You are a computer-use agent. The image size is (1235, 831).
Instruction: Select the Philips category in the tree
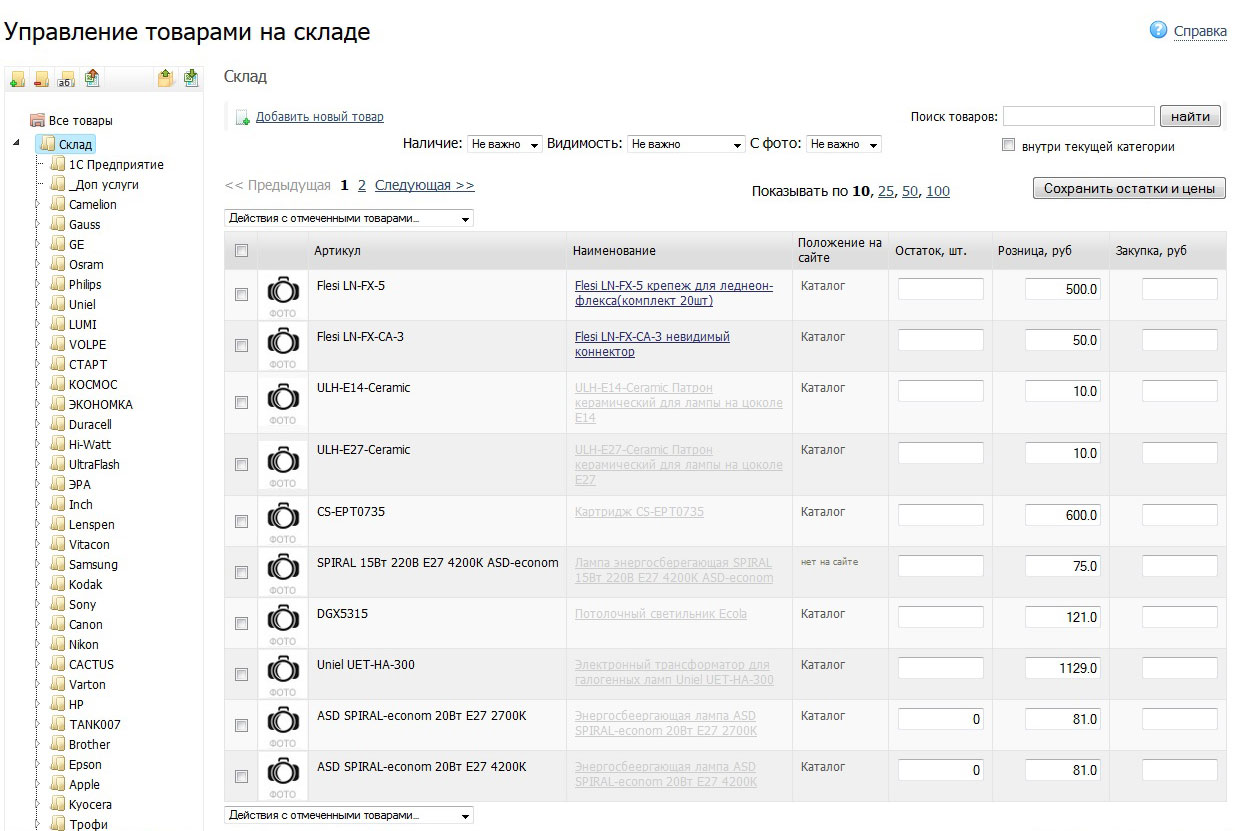[85, 284]
